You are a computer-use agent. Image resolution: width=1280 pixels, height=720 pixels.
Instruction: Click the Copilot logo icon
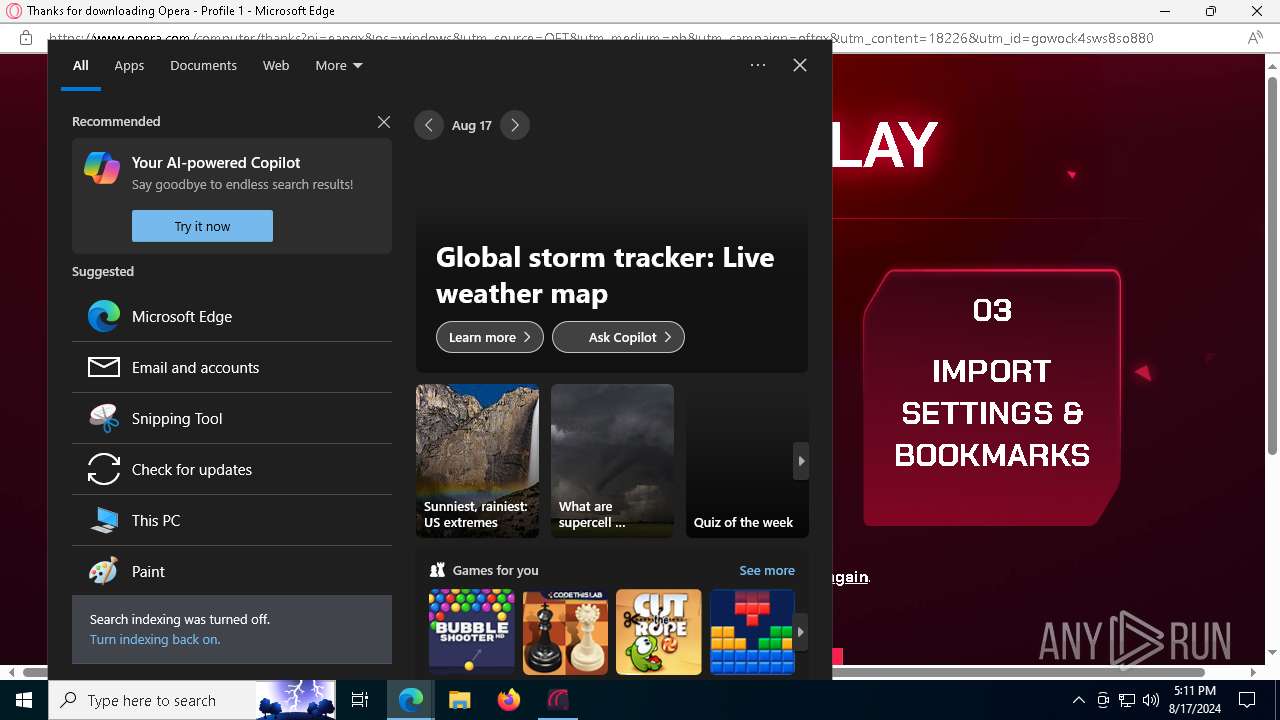point(102,167)
